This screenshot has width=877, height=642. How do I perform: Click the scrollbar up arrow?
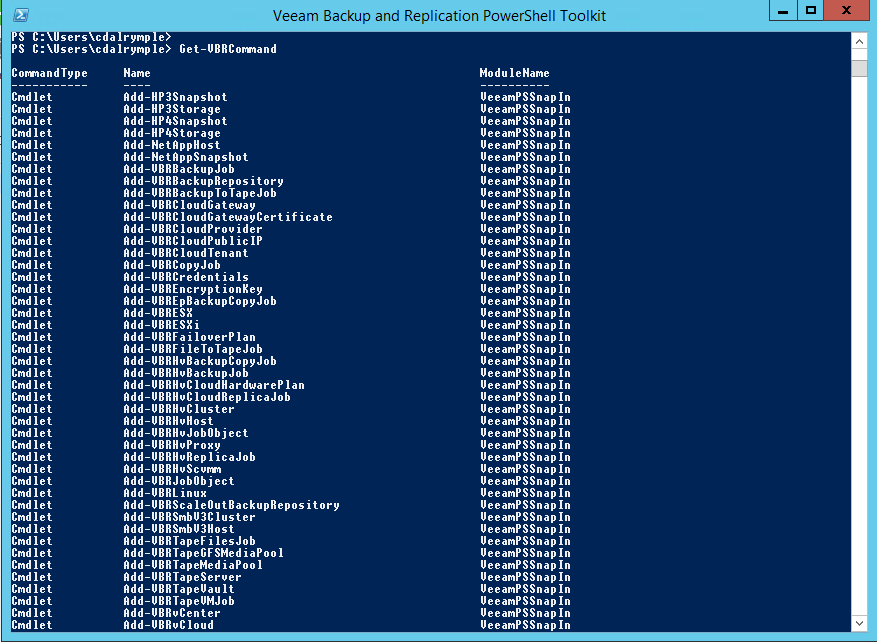tap(859, 40)
